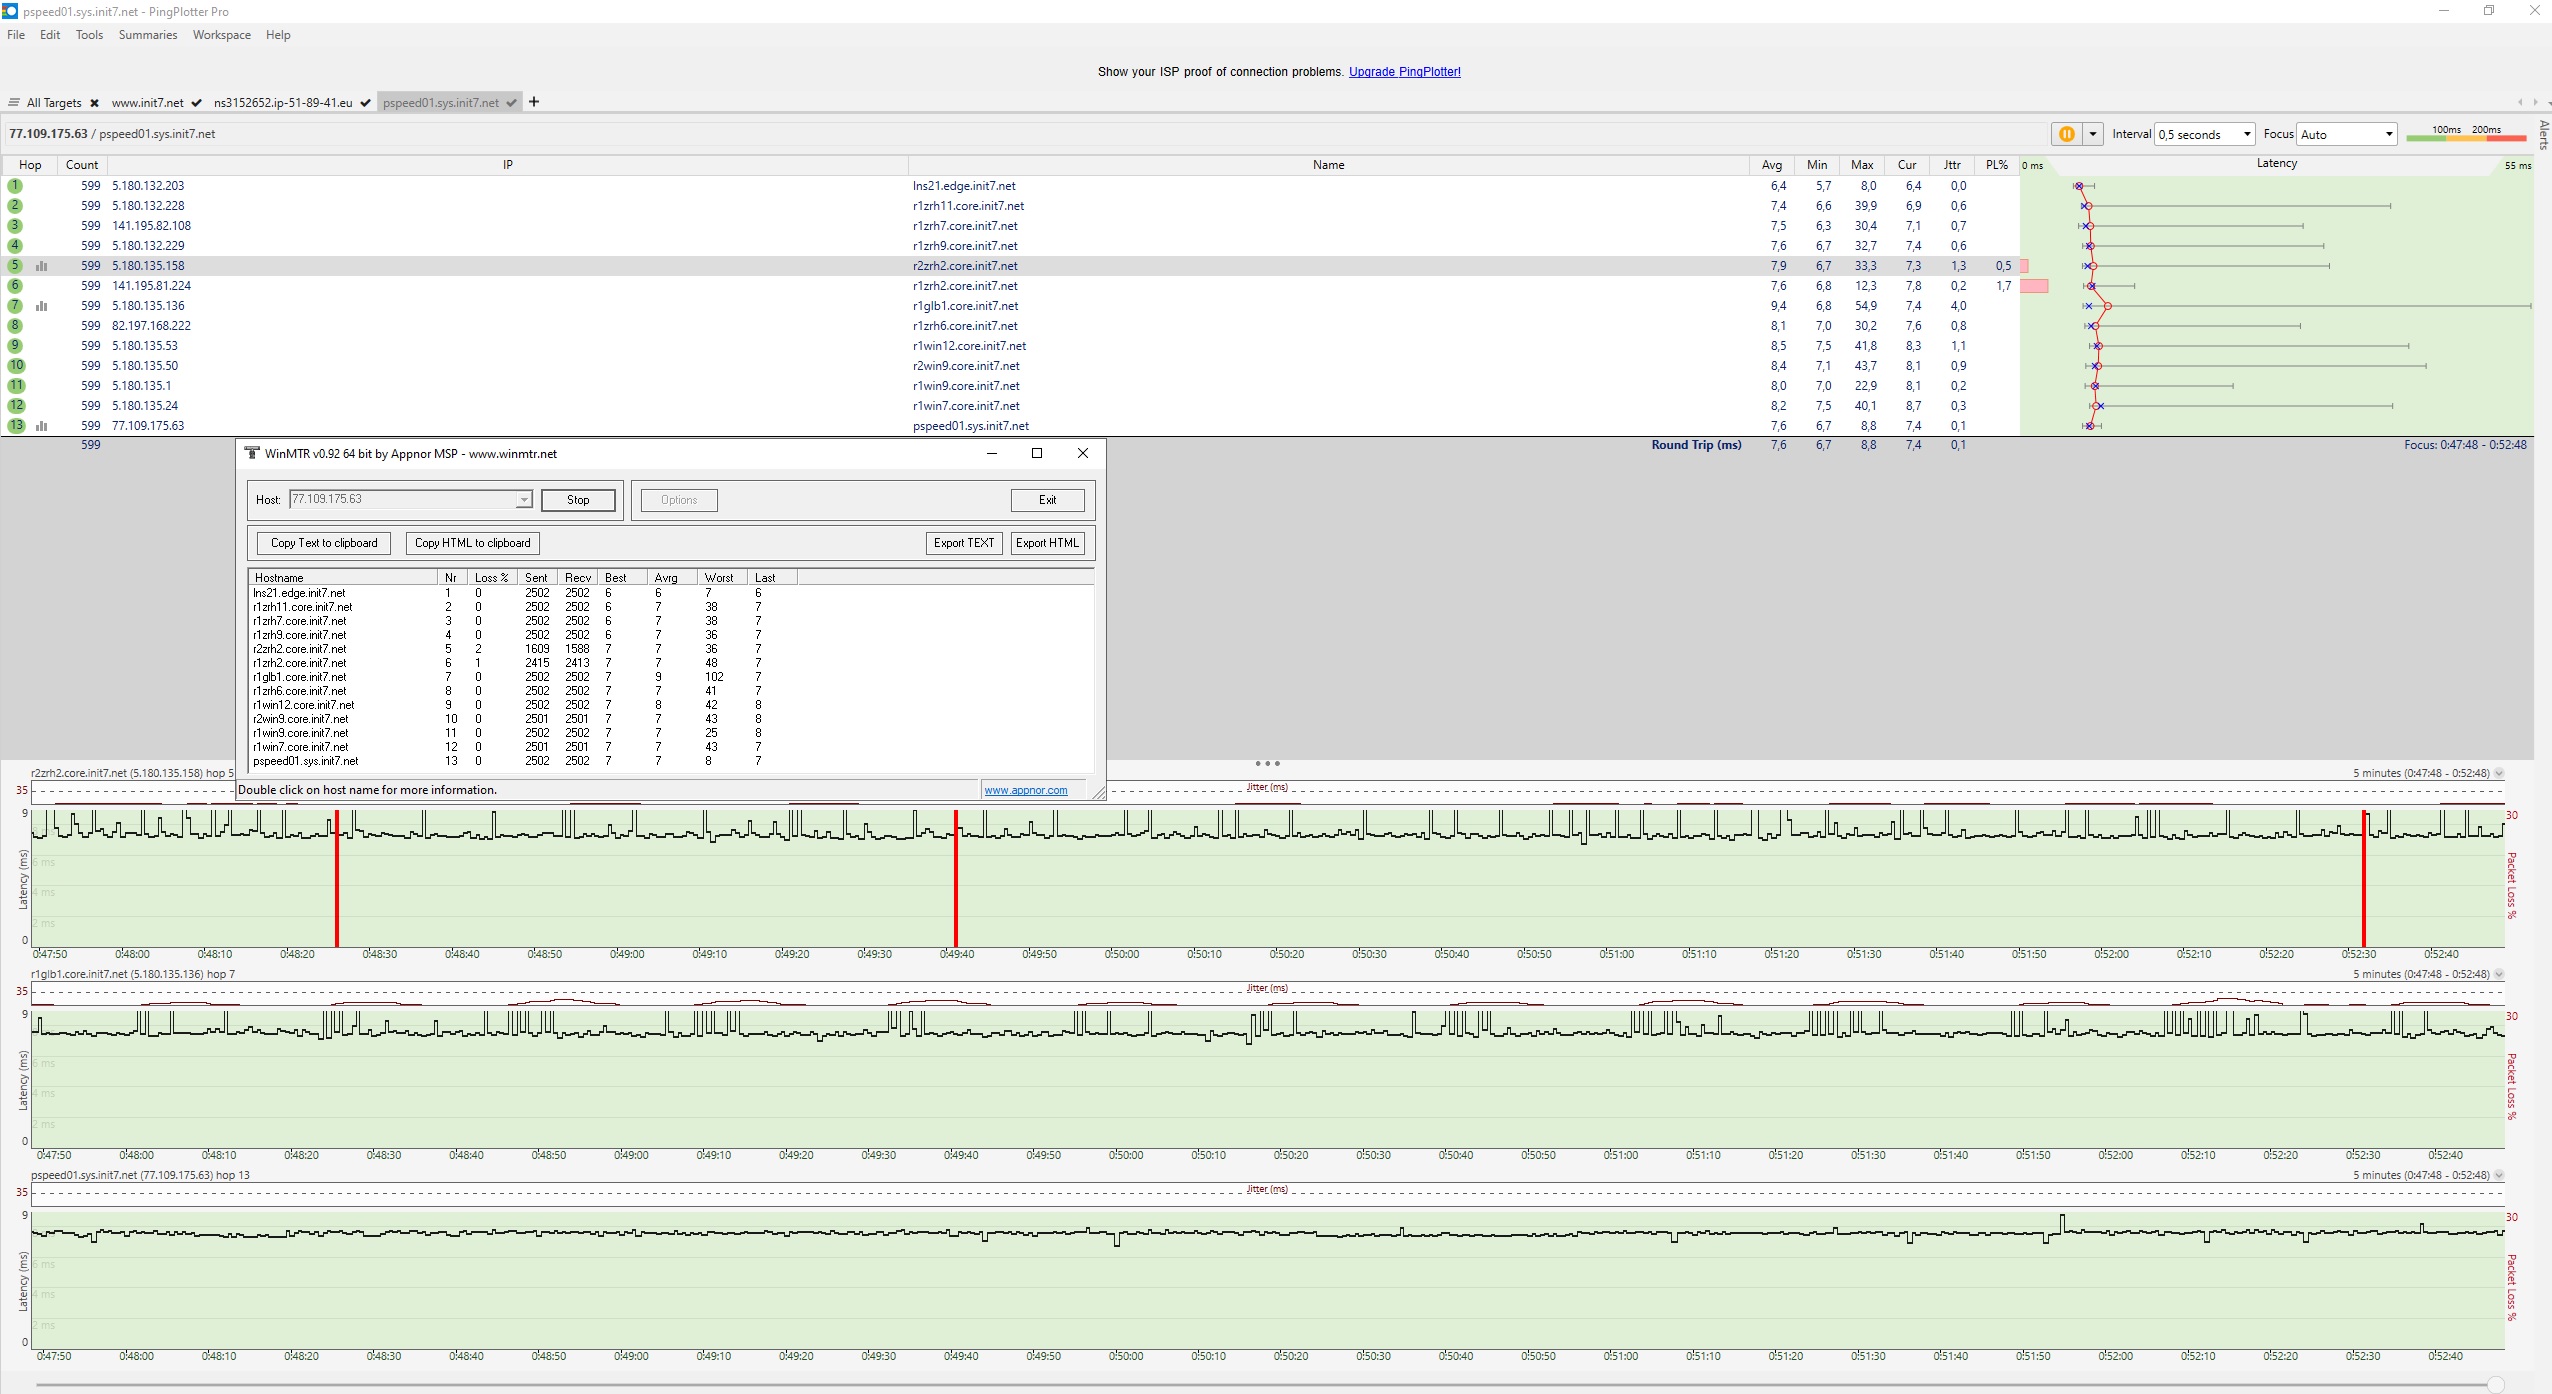Expand hop 5 timeline graph options chevron
Screen dimensions: 2552x1394
2499,773
